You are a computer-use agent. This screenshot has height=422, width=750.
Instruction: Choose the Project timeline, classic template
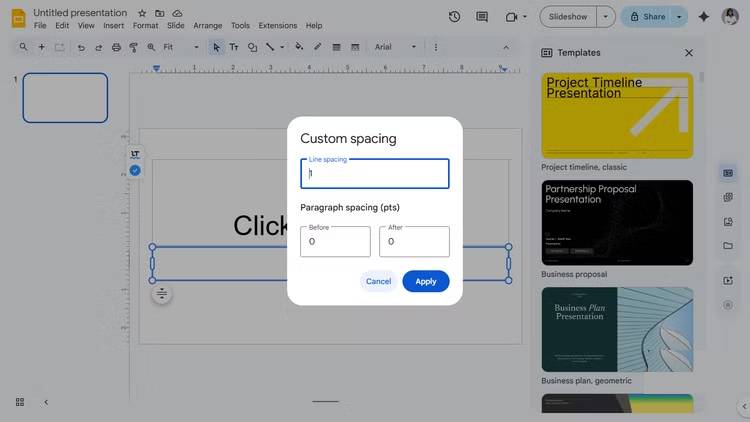pos(617,115)
